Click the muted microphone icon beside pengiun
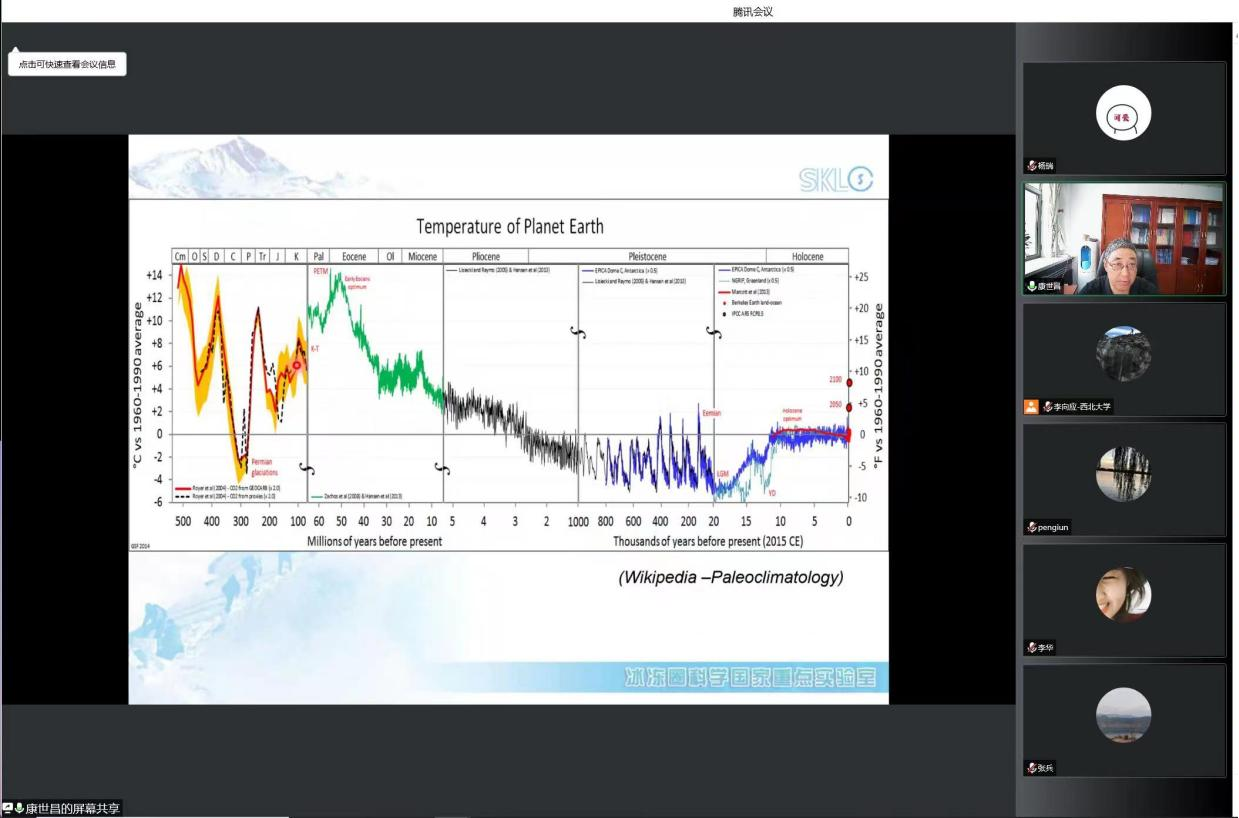 tap(1032, 527)
